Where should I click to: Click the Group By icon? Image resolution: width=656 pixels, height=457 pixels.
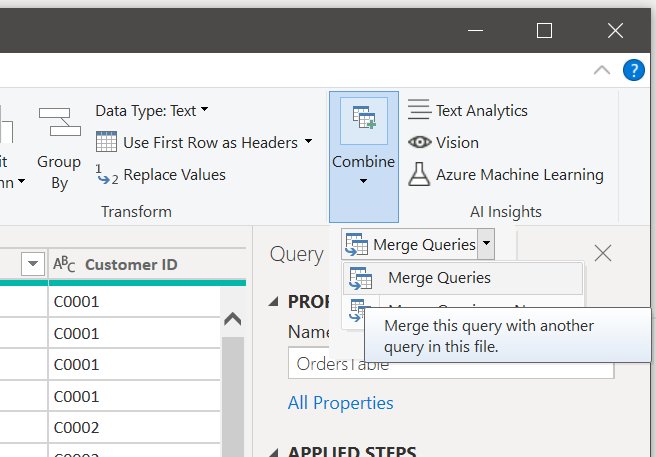[x=59, y=123]
